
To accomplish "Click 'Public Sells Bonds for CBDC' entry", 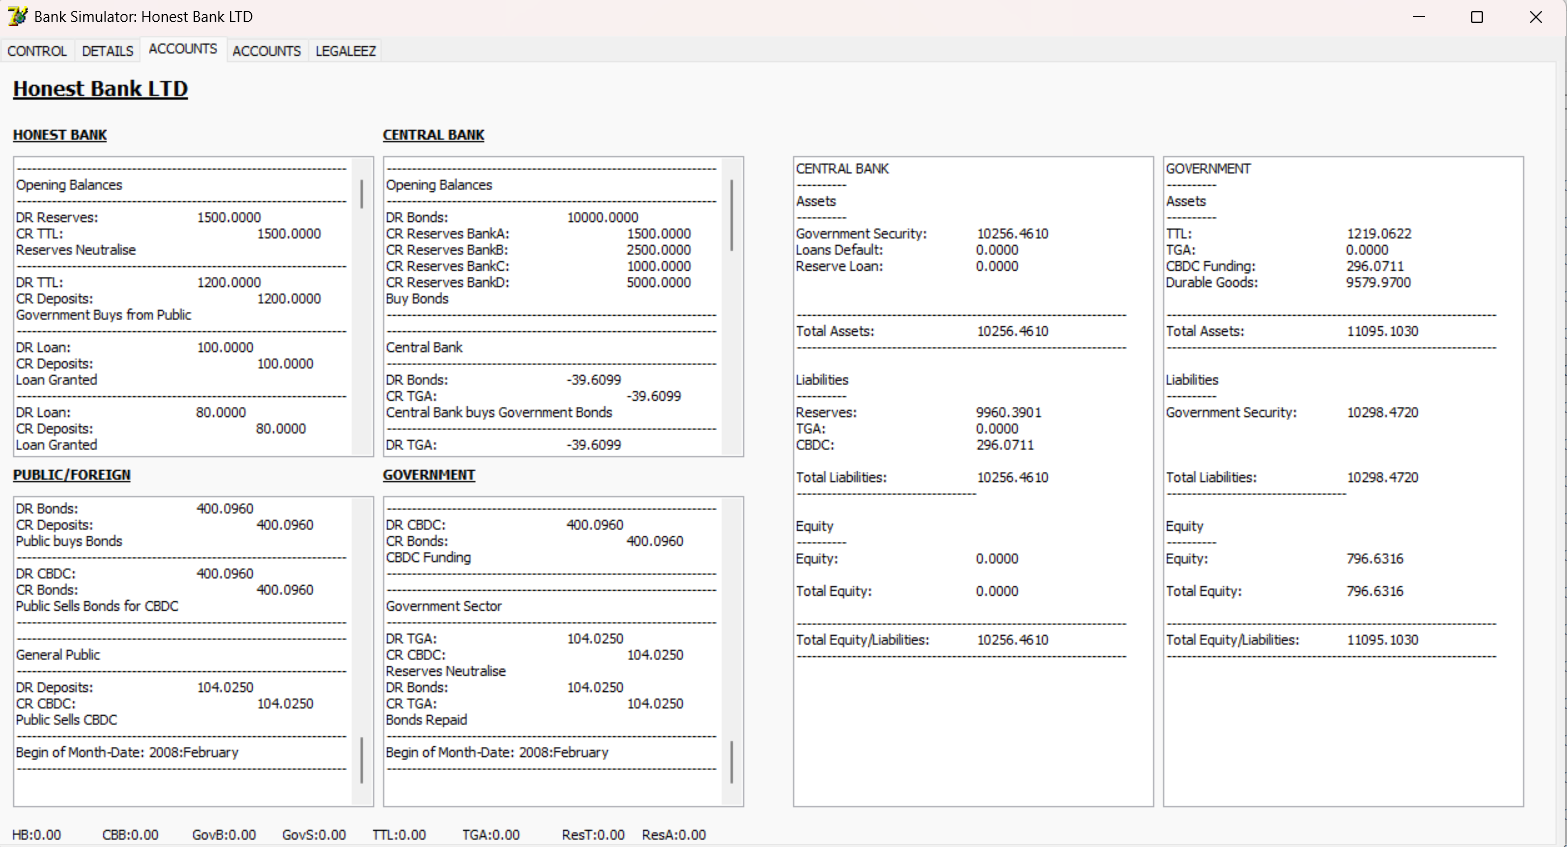I will coord(97,606).
